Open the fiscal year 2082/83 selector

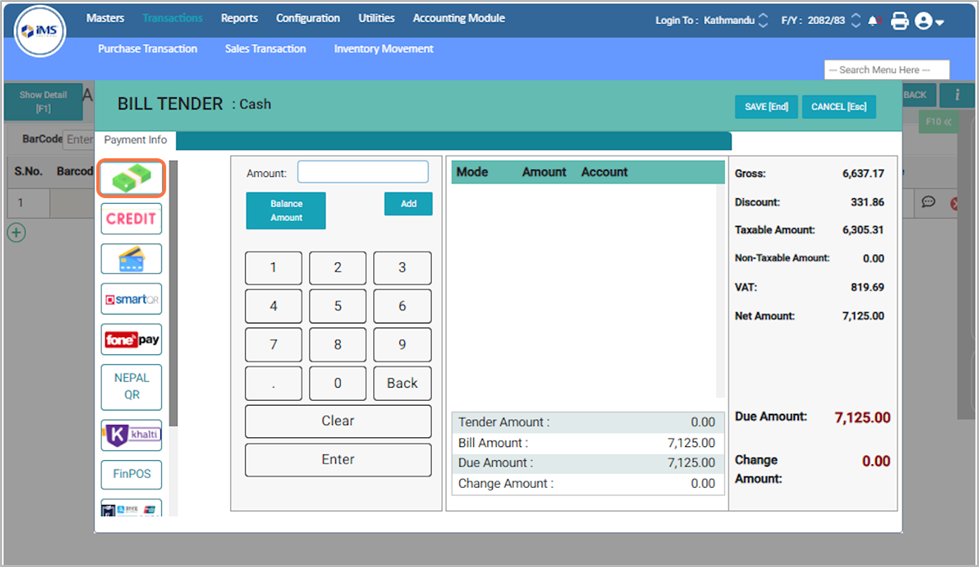click(x=855, y=20)
